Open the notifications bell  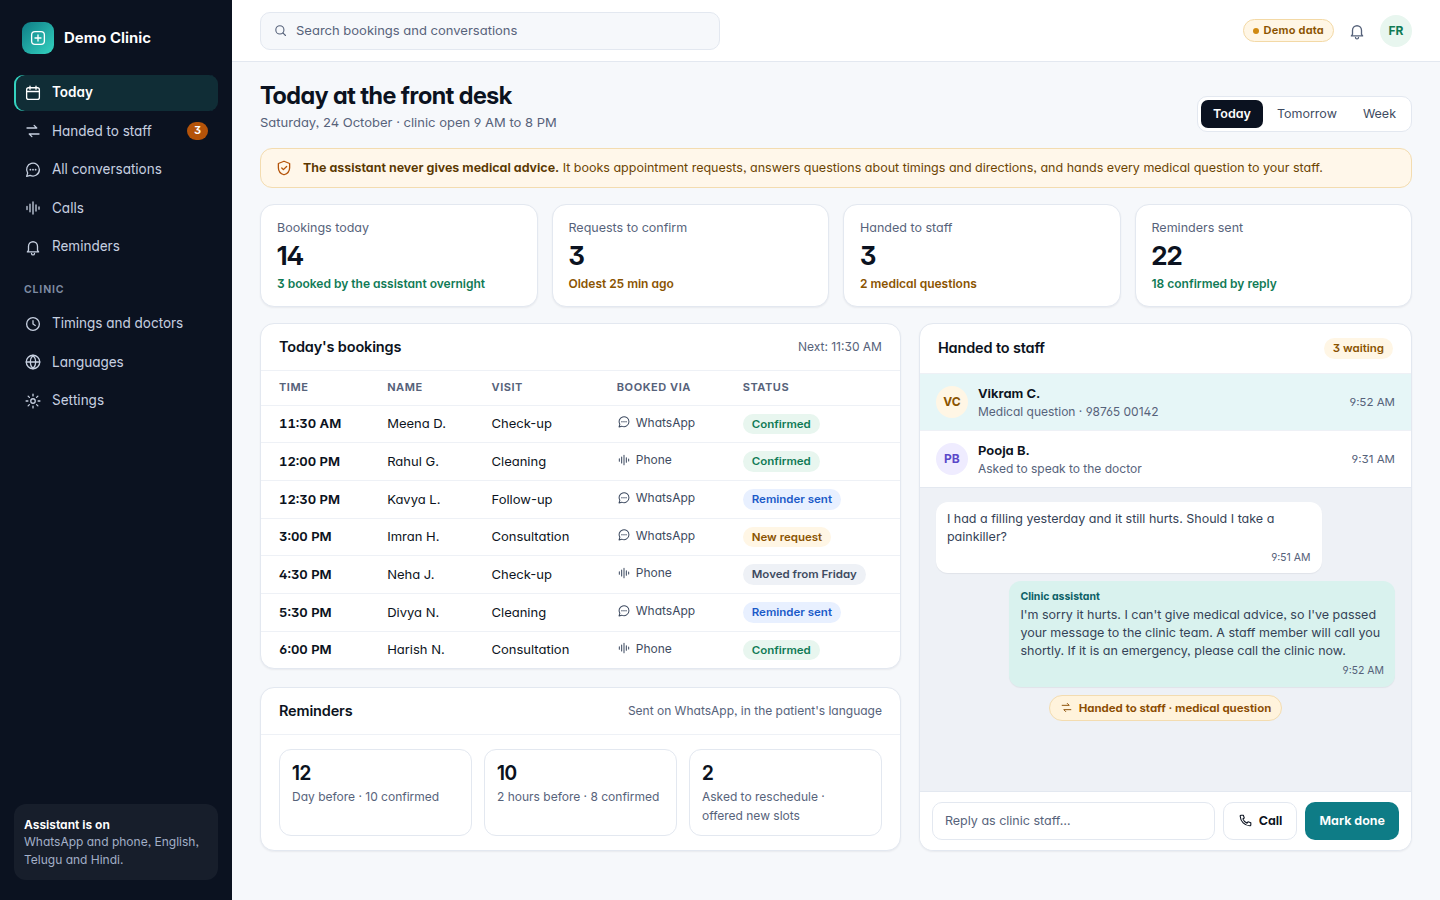coord(1357,31)
